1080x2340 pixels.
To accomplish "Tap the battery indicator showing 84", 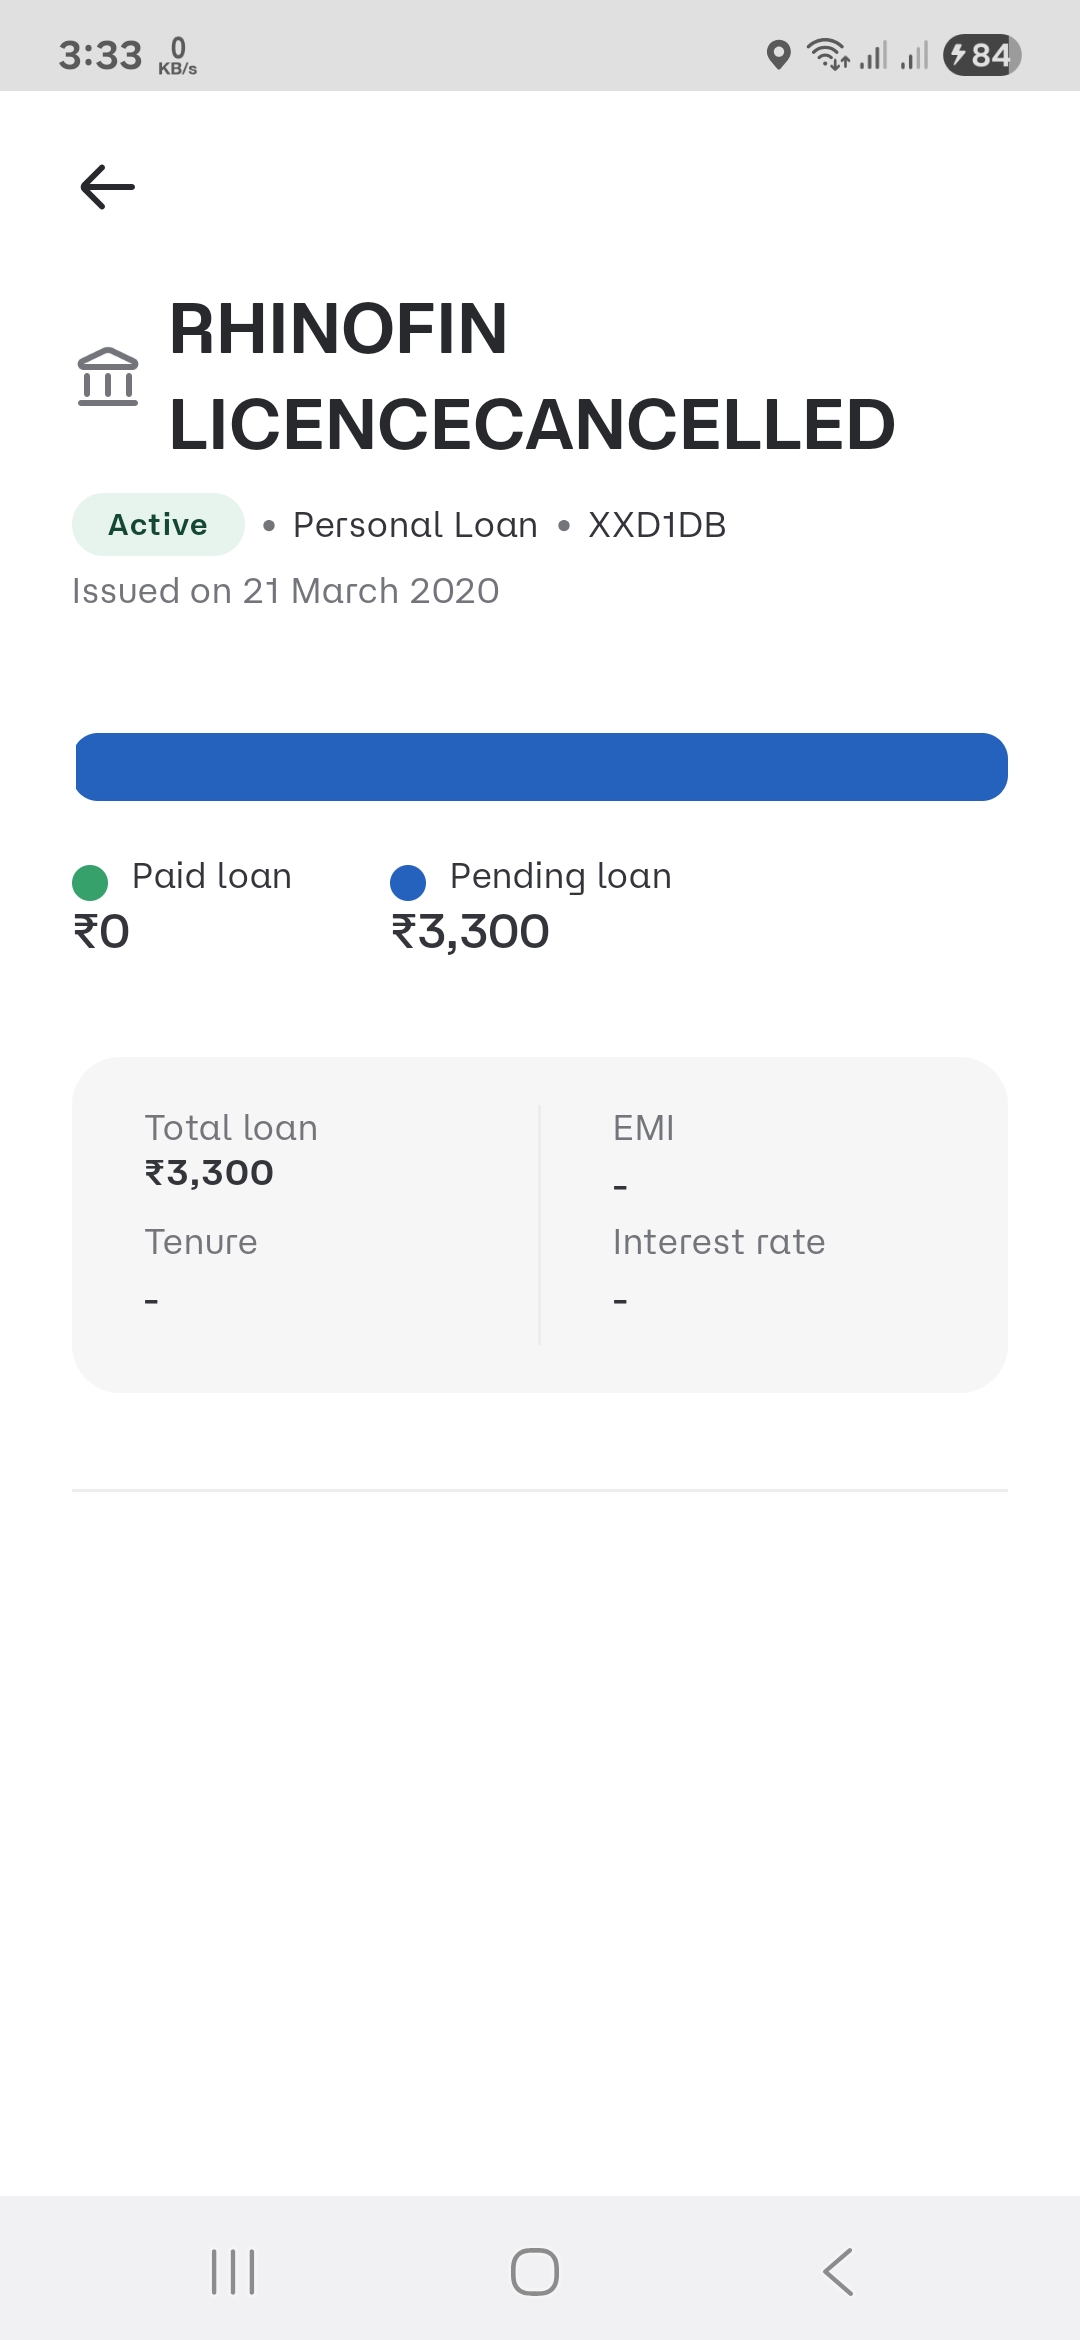I will coord(982,55).
